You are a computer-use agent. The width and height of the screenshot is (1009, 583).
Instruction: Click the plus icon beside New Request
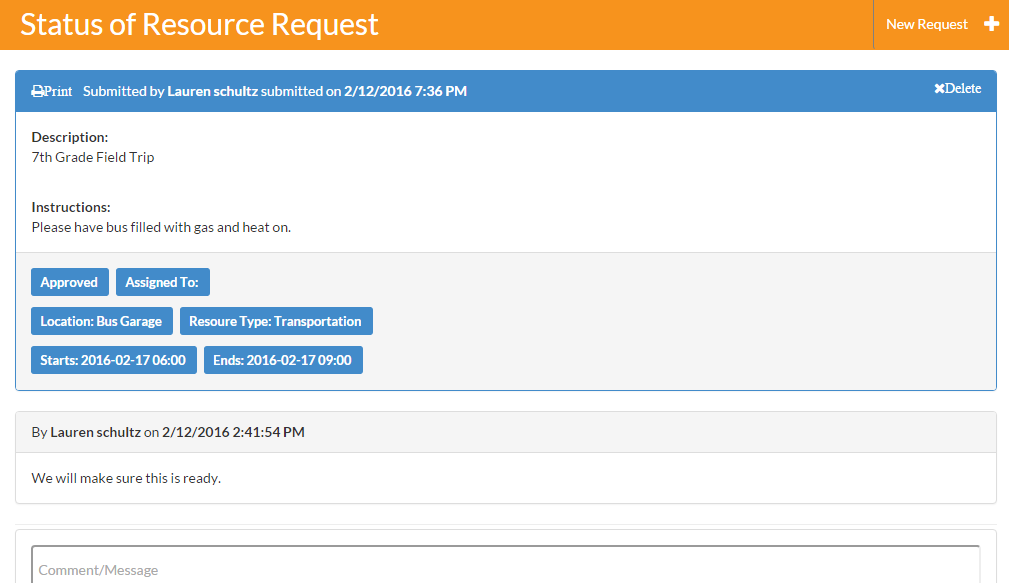point(991,24)
